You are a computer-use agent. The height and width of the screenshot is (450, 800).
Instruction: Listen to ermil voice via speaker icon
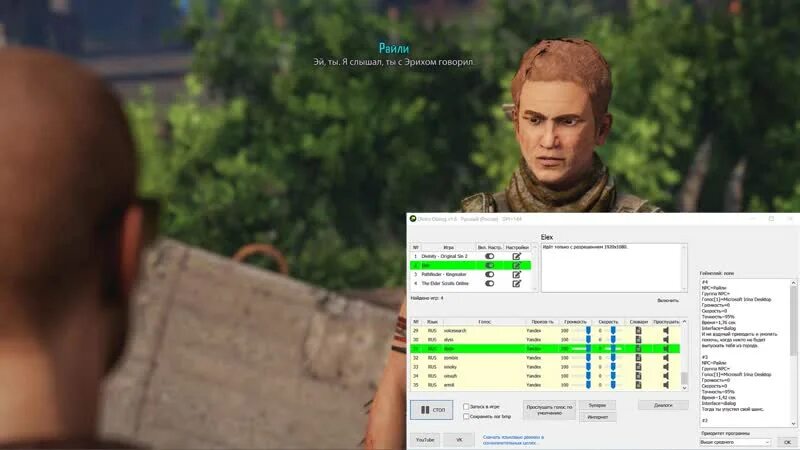666,385
